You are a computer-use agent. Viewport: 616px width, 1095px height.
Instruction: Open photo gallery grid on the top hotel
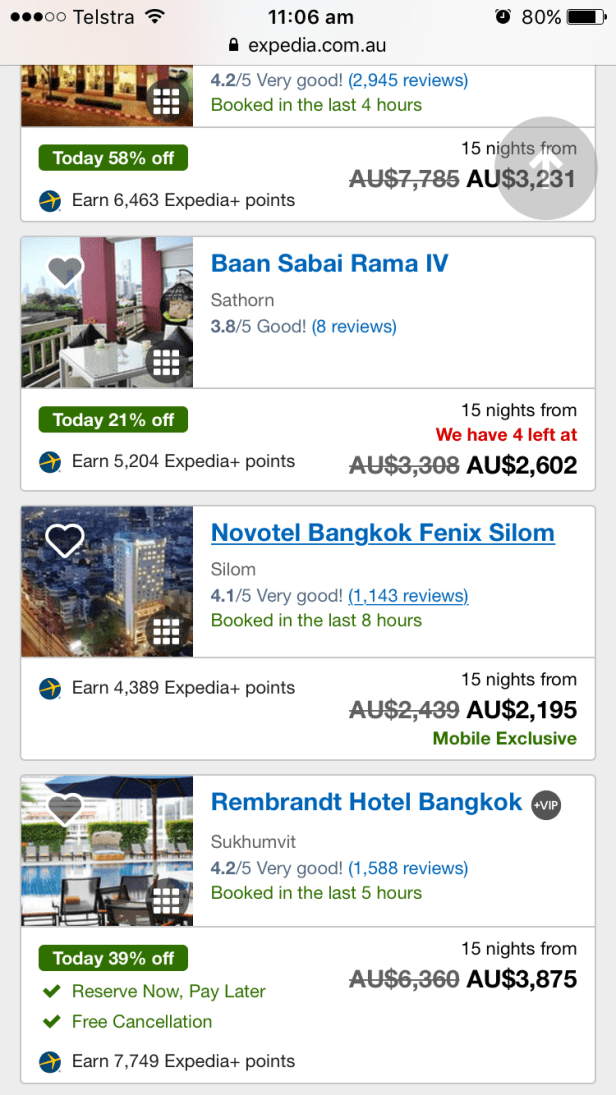(x=166, y=101)
